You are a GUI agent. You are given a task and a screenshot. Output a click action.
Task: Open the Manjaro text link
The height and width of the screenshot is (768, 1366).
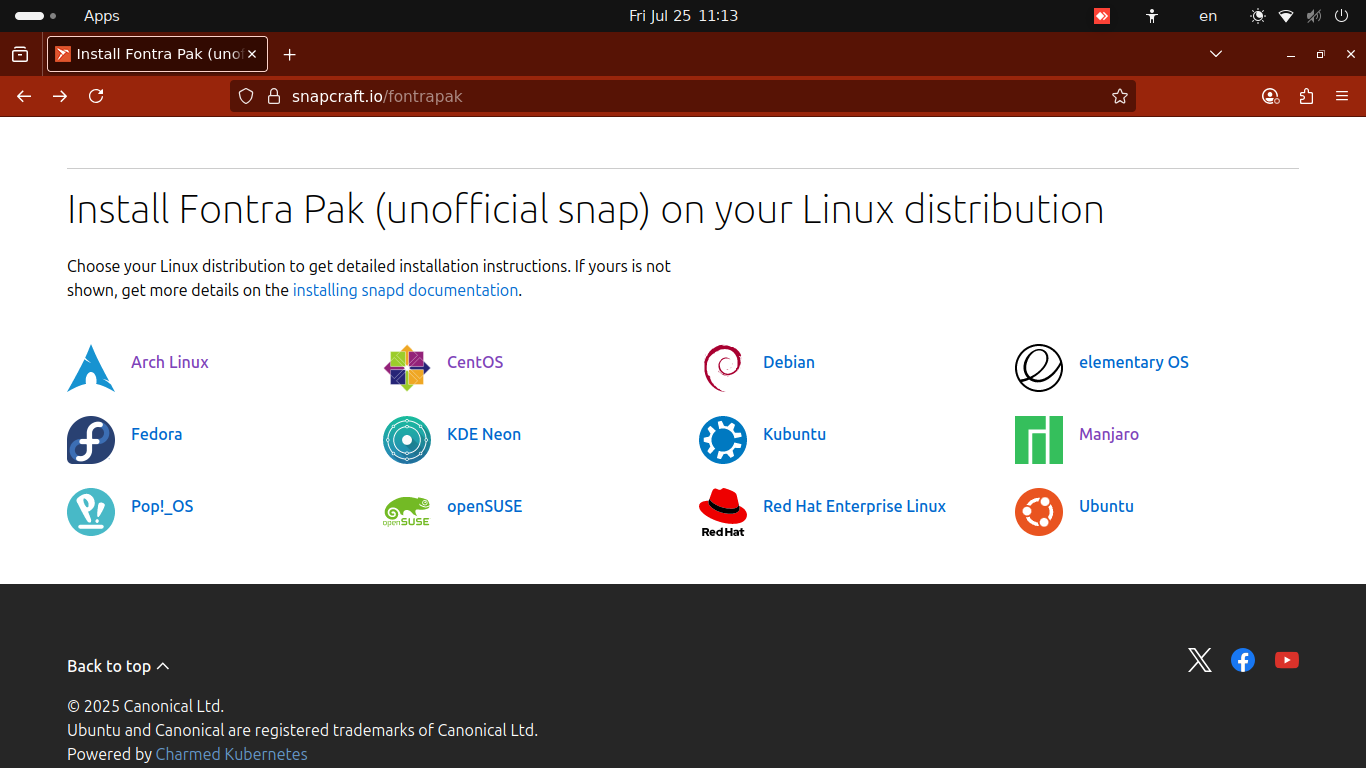tap(1109, 434)
